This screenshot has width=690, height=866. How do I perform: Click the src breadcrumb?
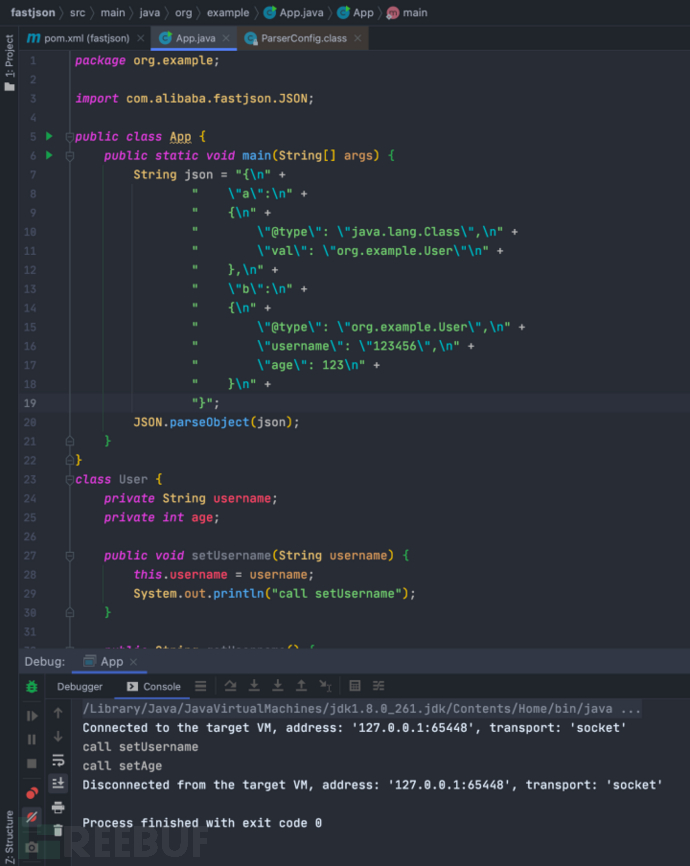click(77, 12)
